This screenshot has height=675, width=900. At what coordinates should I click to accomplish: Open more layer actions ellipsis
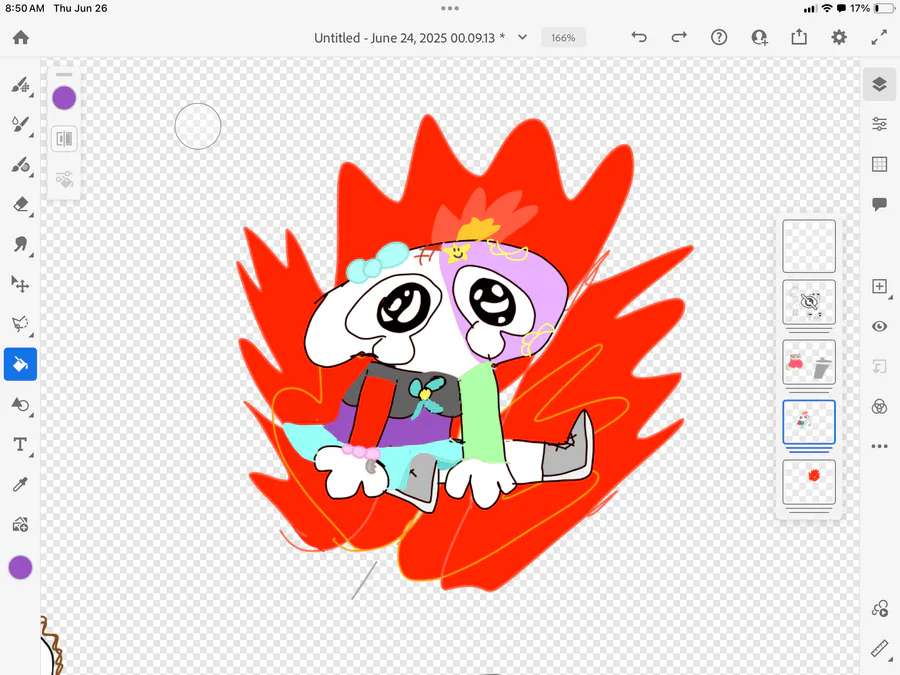(x=879, y=446)
